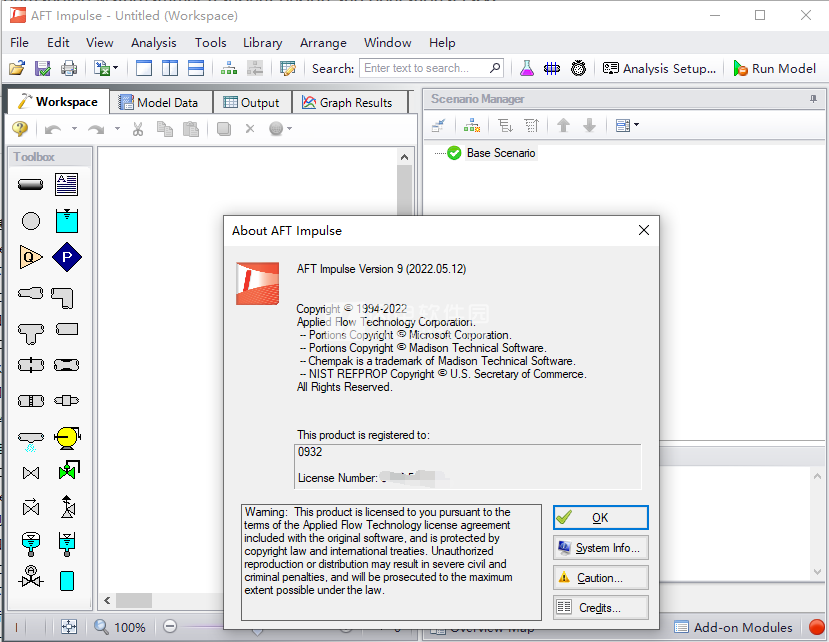Pick the plain Valve junction icon
The width and height of the screenshot is (829, 642).
pyautogui.click(x=31, y=473)
